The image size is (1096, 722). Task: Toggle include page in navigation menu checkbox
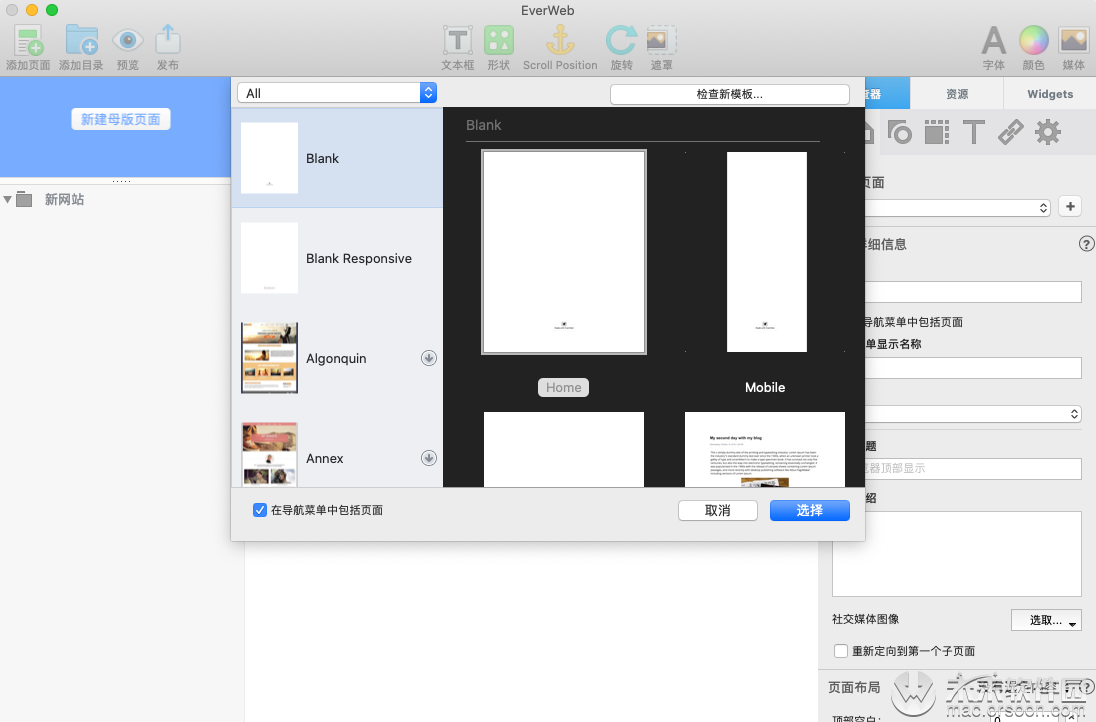pyautogui.click(x=259, y=510)
